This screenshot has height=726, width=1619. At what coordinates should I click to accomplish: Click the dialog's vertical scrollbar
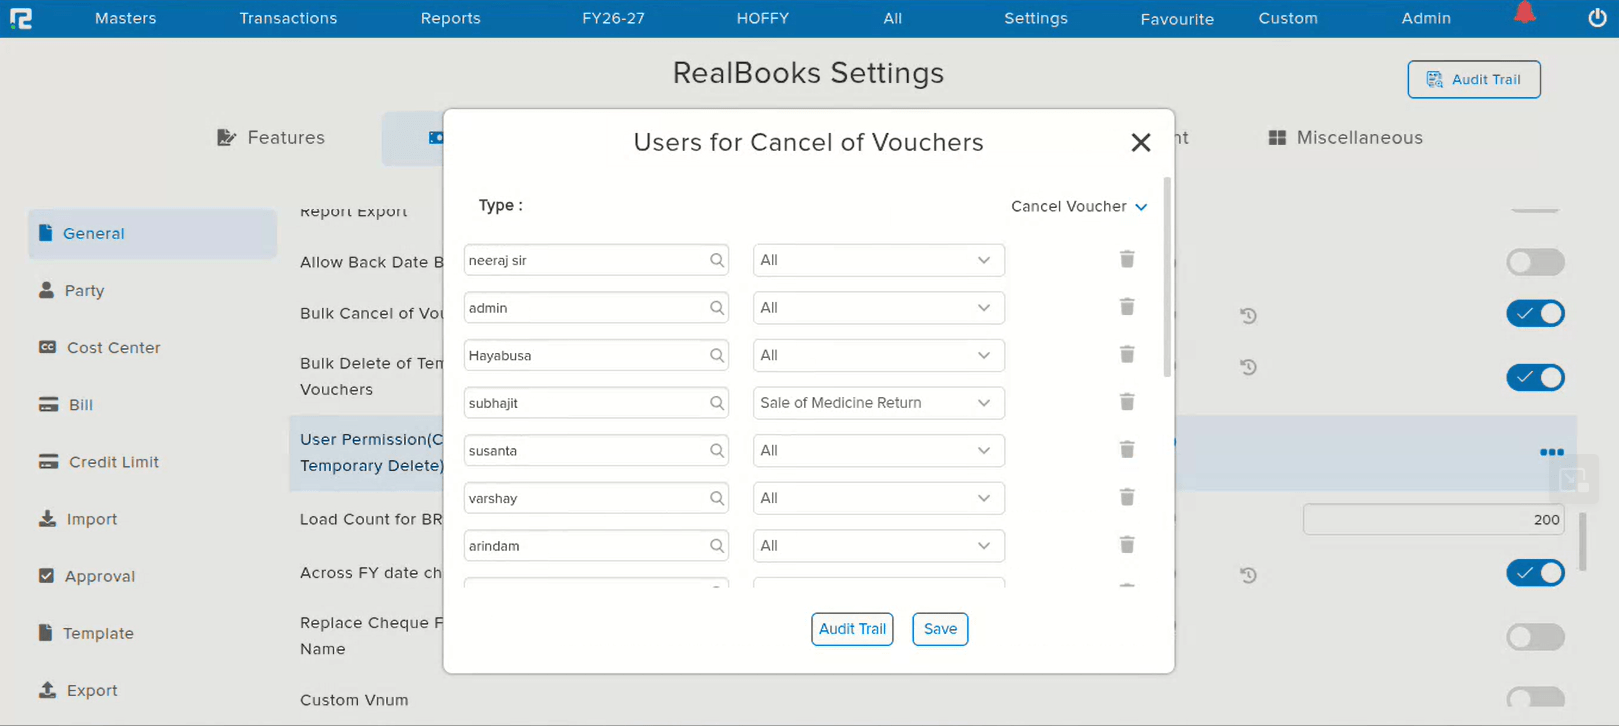click(1167, 278)
